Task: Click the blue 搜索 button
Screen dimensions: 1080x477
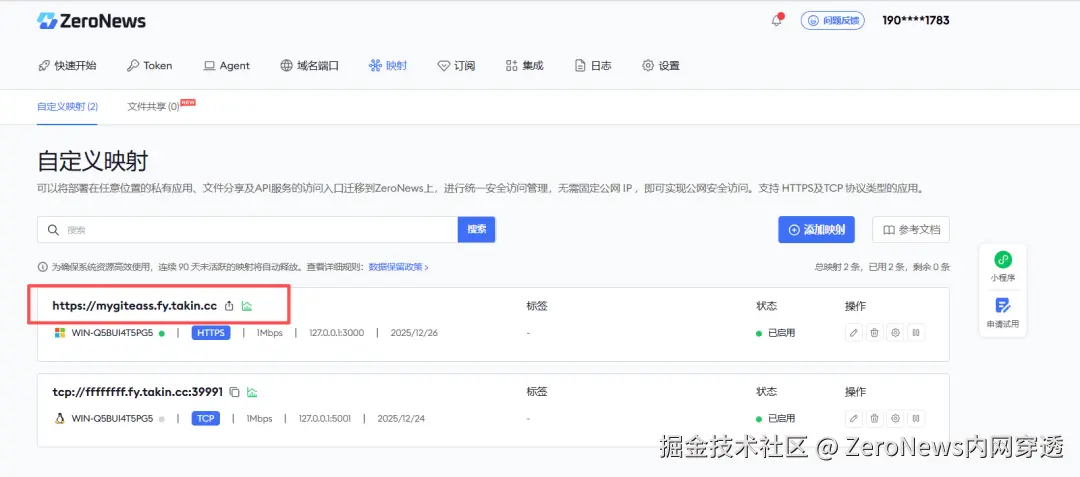Action: click(477, 230)
